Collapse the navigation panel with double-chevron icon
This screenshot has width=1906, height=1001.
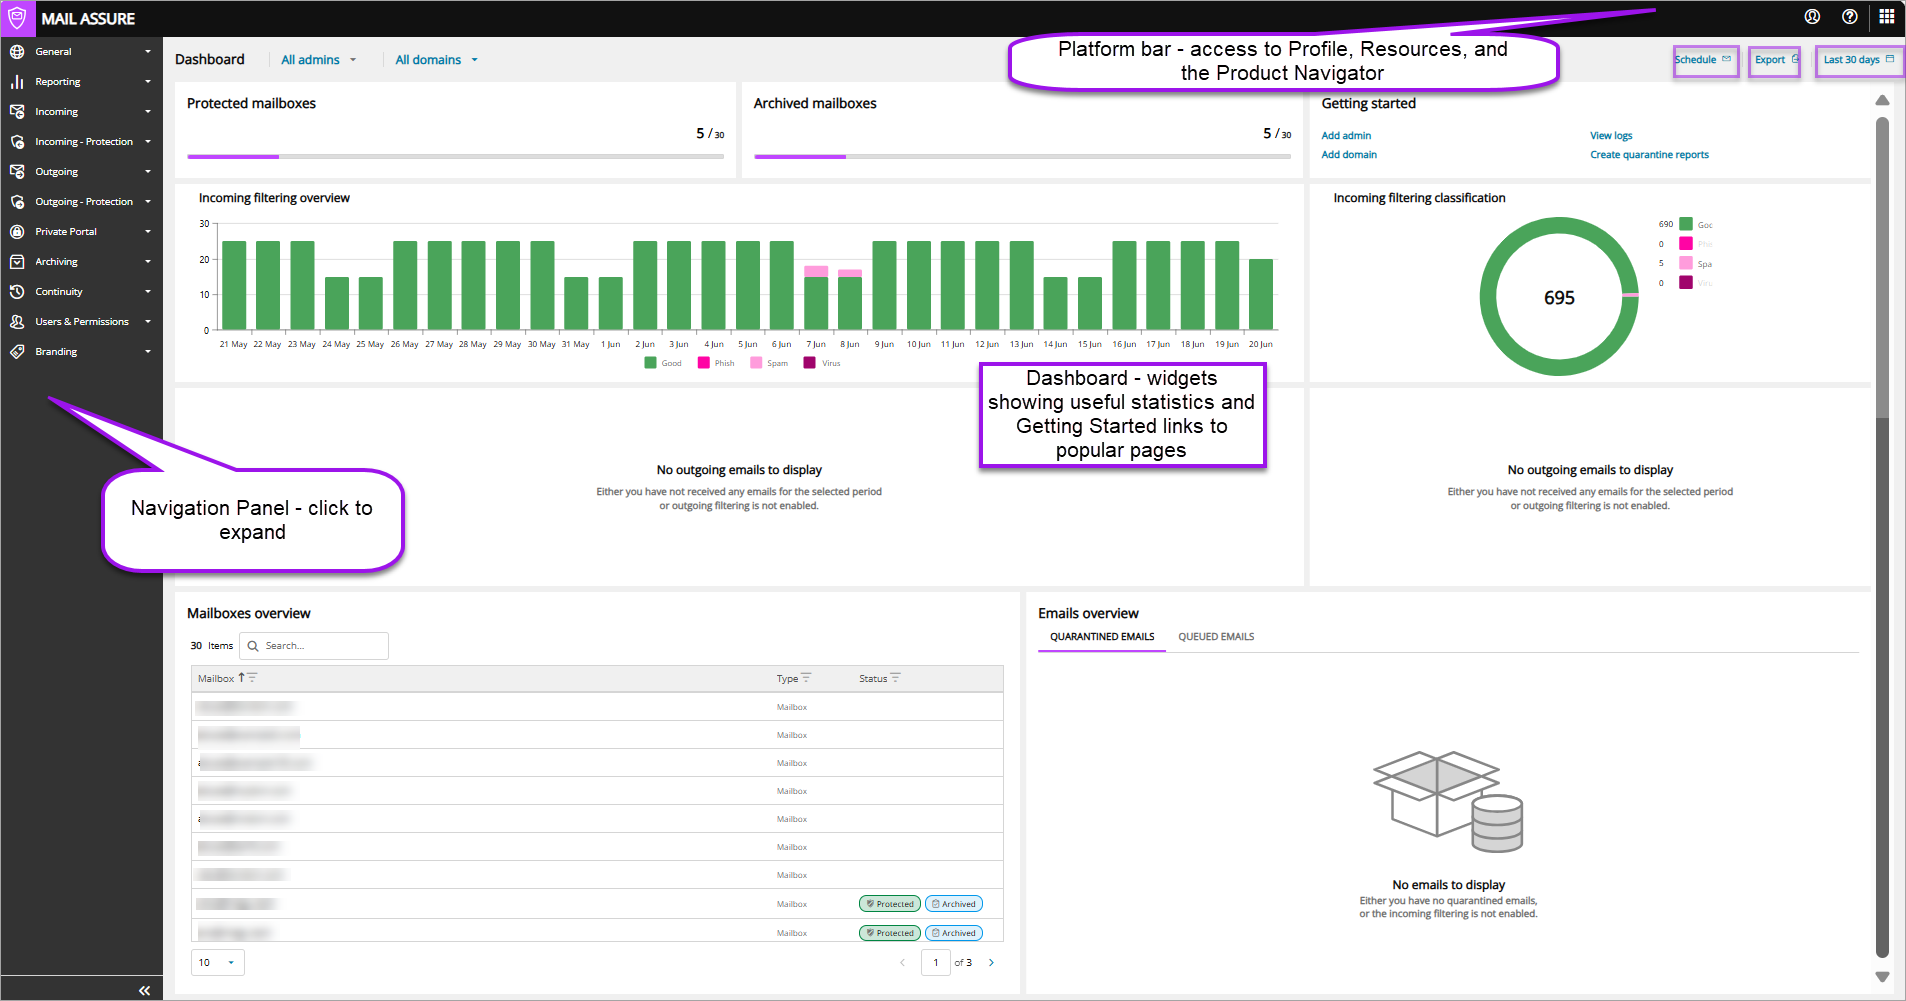[144, 990]
